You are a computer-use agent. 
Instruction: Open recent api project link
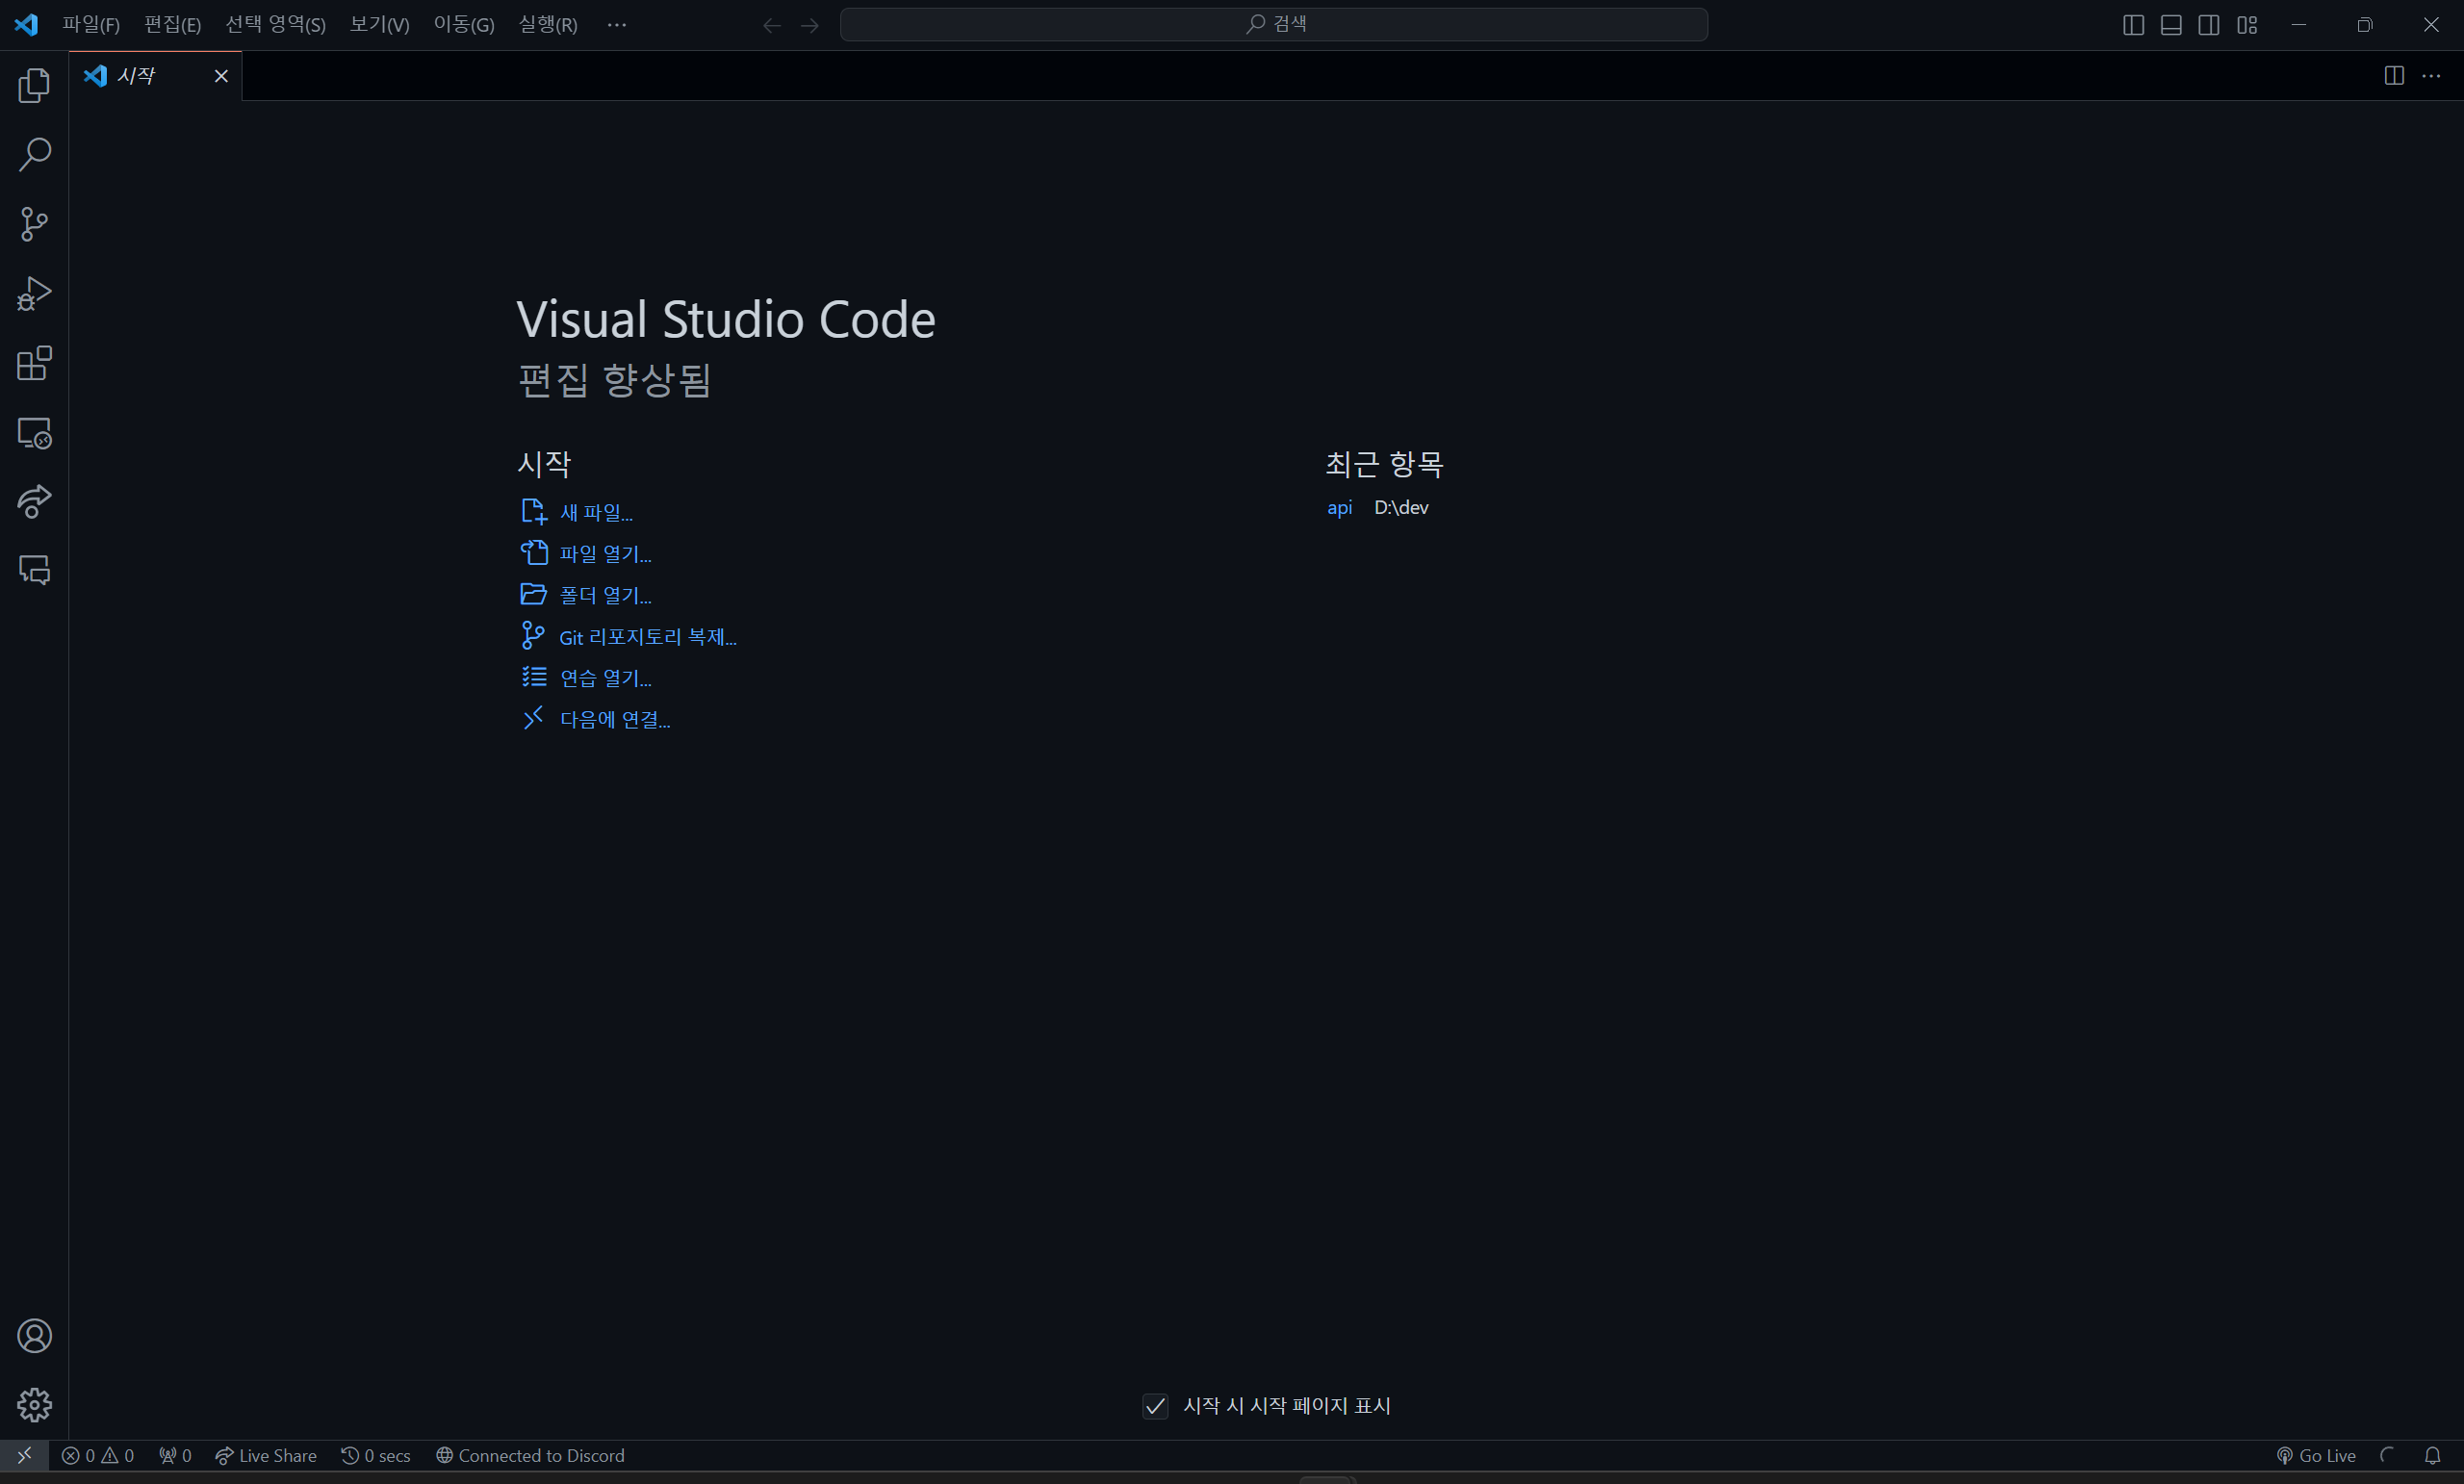pos(1339,508)
